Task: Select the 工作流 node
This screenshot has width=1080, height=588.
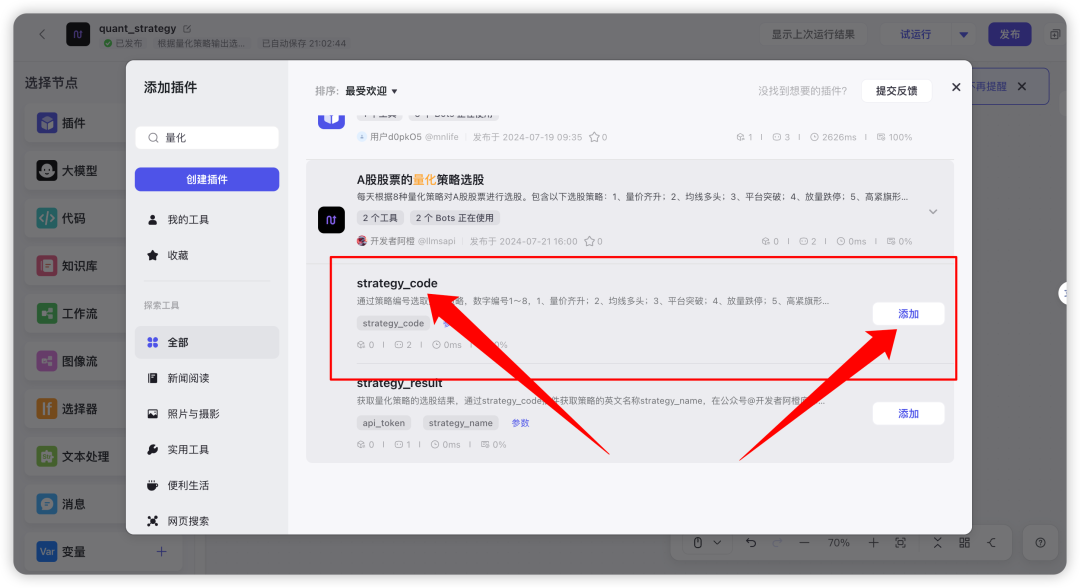Action: (76, 313)
